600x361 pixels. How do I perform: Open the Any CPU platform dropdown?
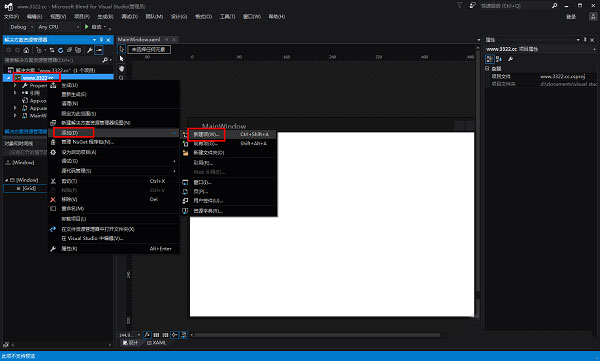(58, 27)
